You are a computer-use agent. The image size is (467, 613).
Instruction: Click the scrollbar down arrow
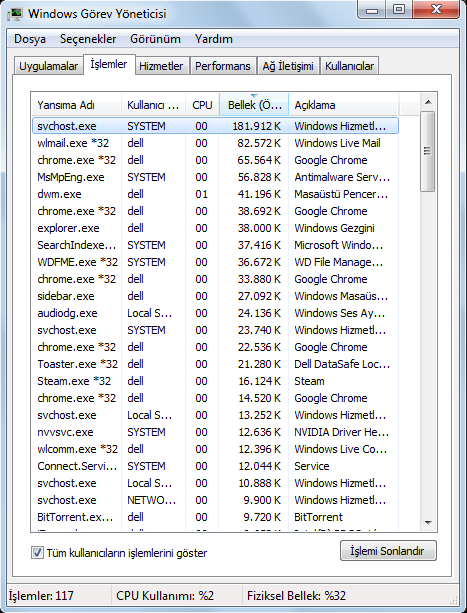(x=428, y=522)
